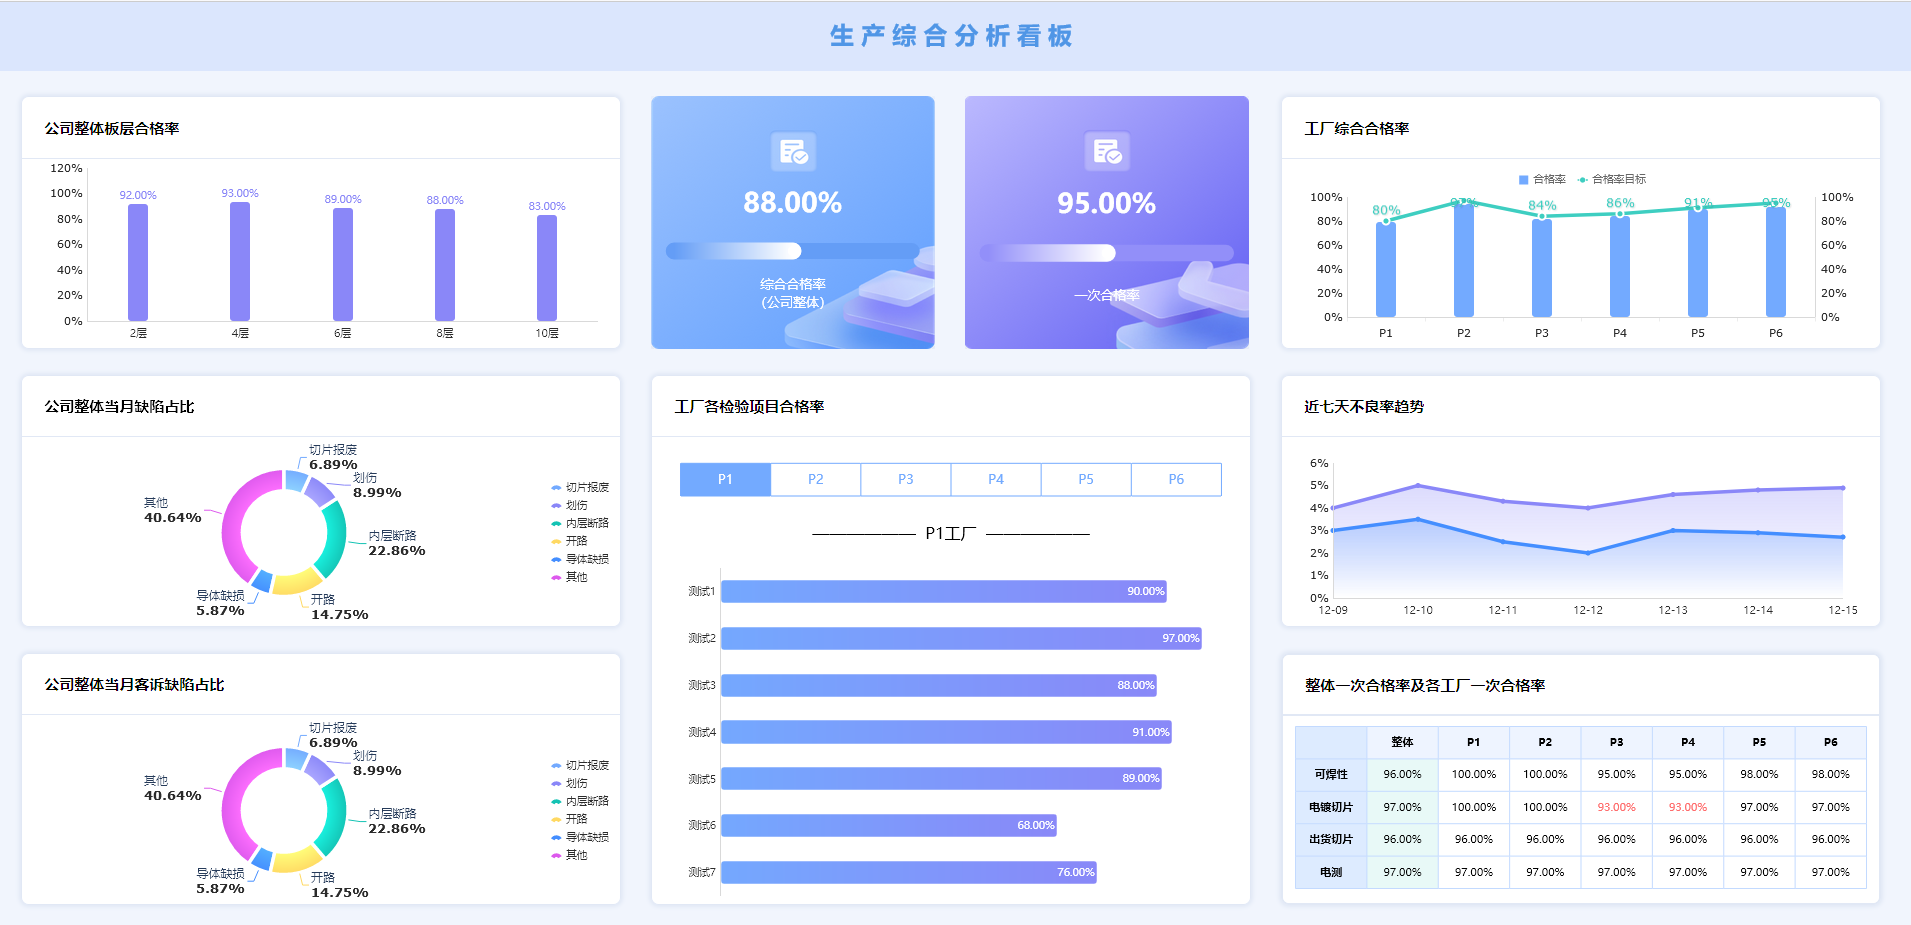Click the document-check icon on 88.00% card

[x=793, y=152]
